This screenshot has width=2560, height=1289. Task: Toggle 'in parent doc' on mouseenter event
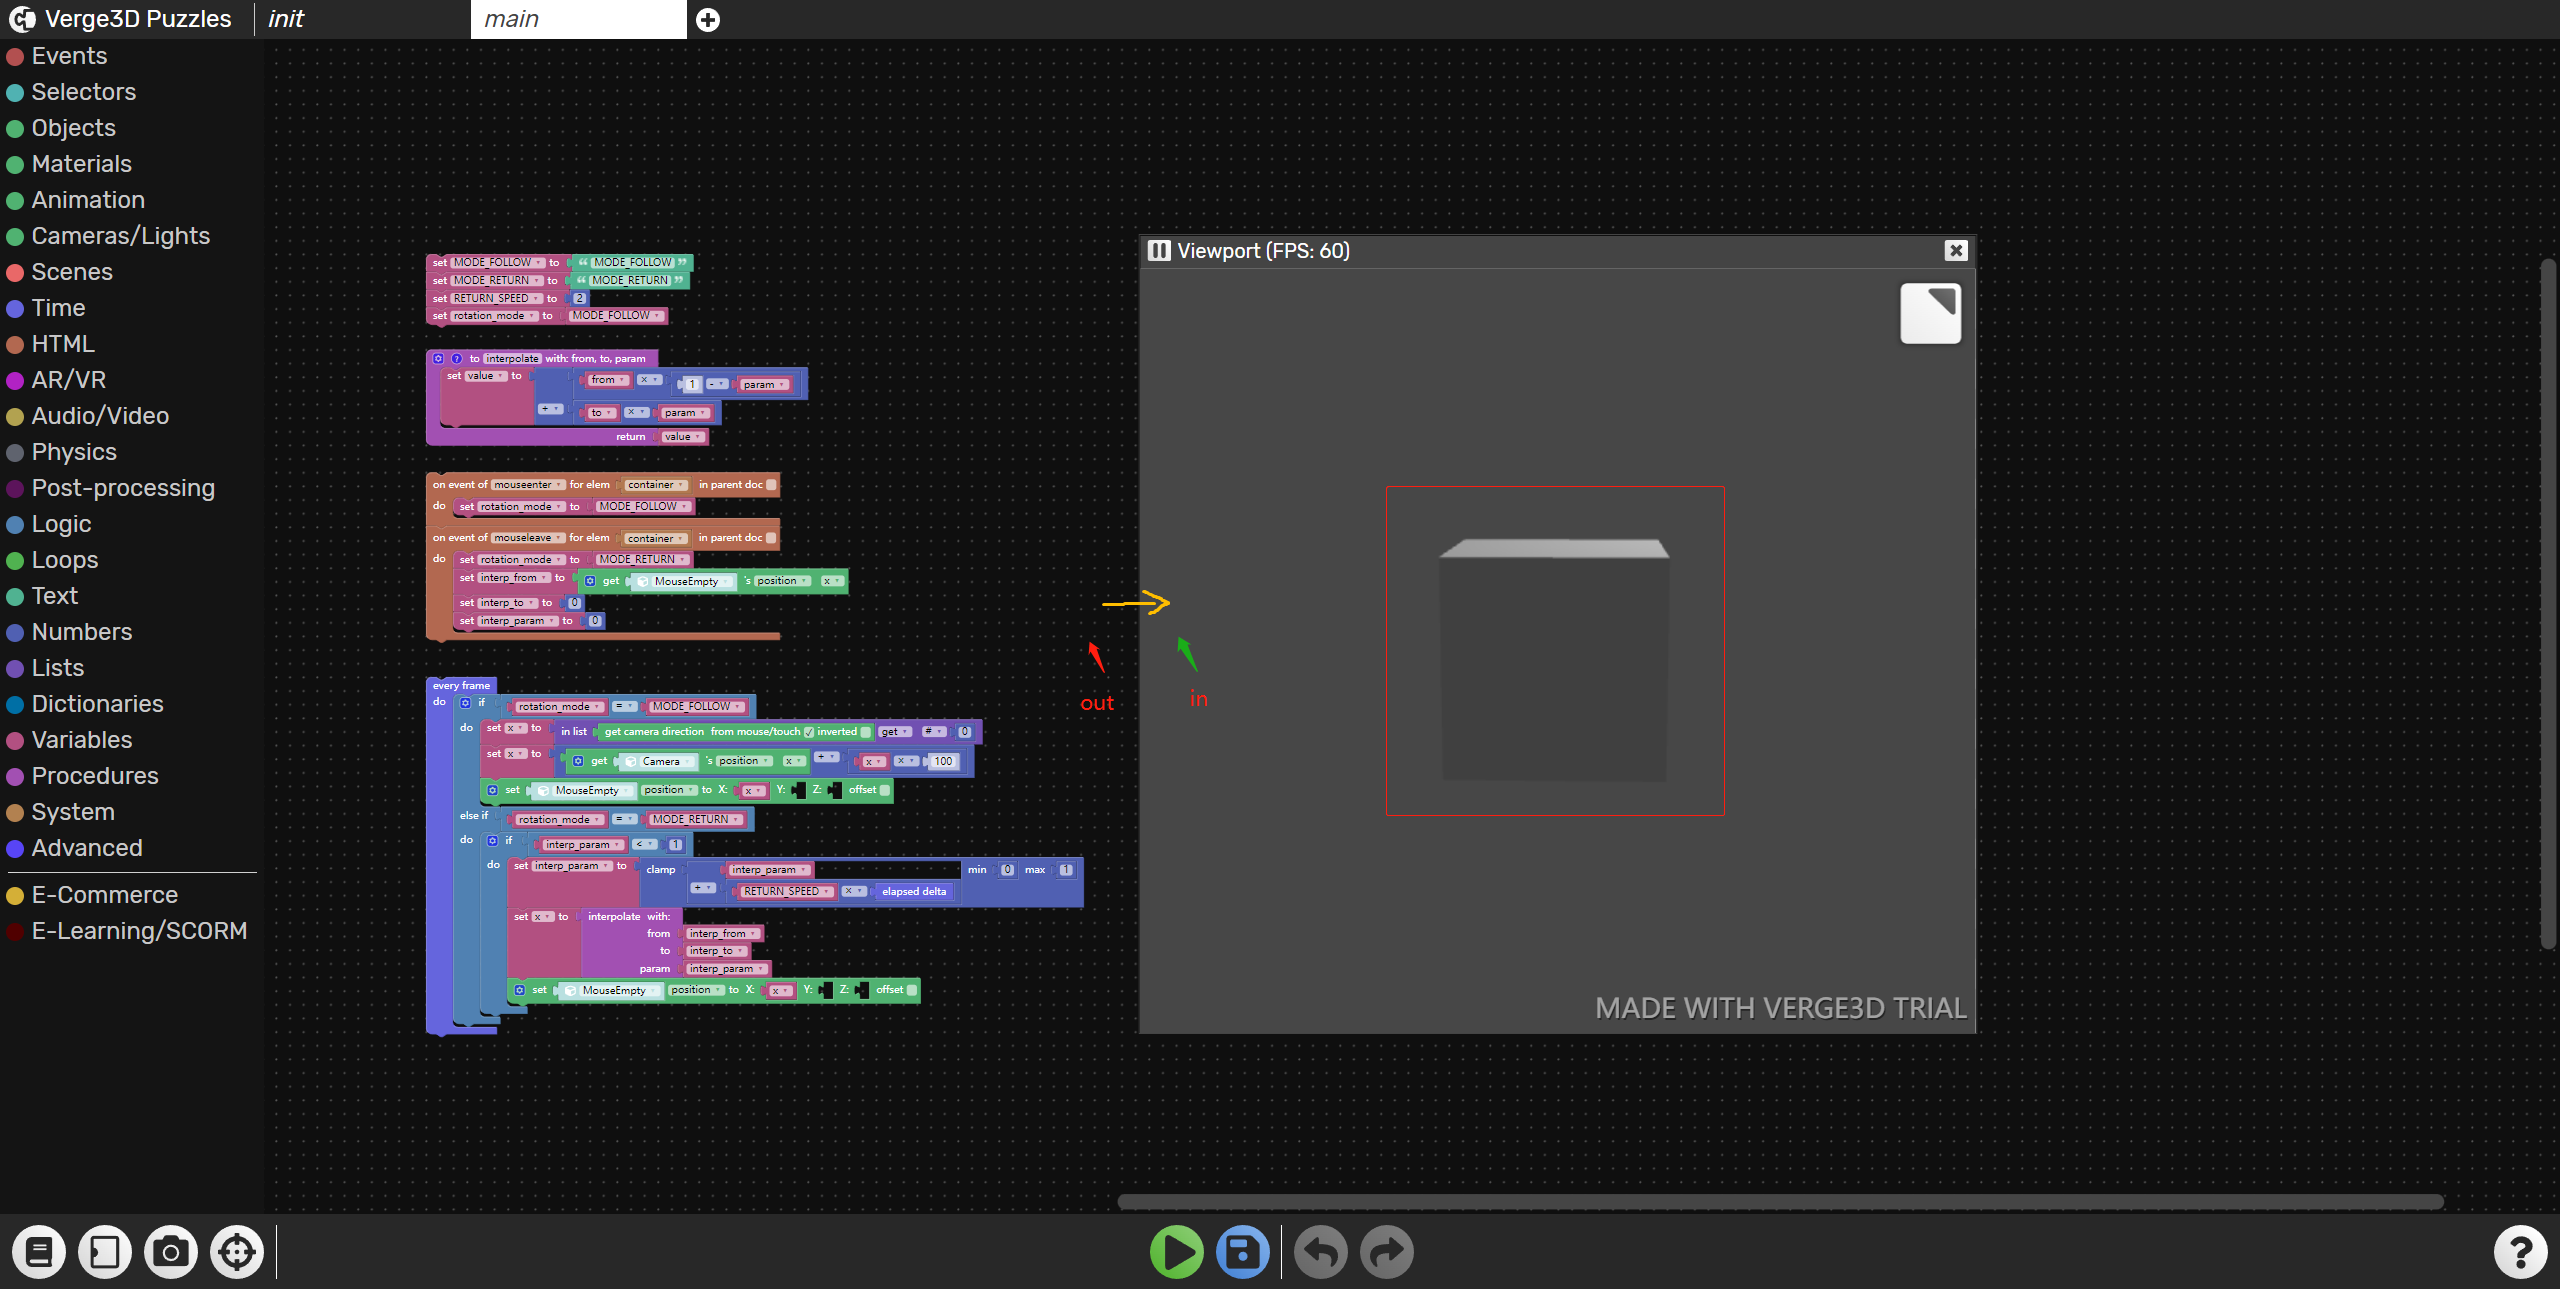pyautogui.click(x=771, y=485)
